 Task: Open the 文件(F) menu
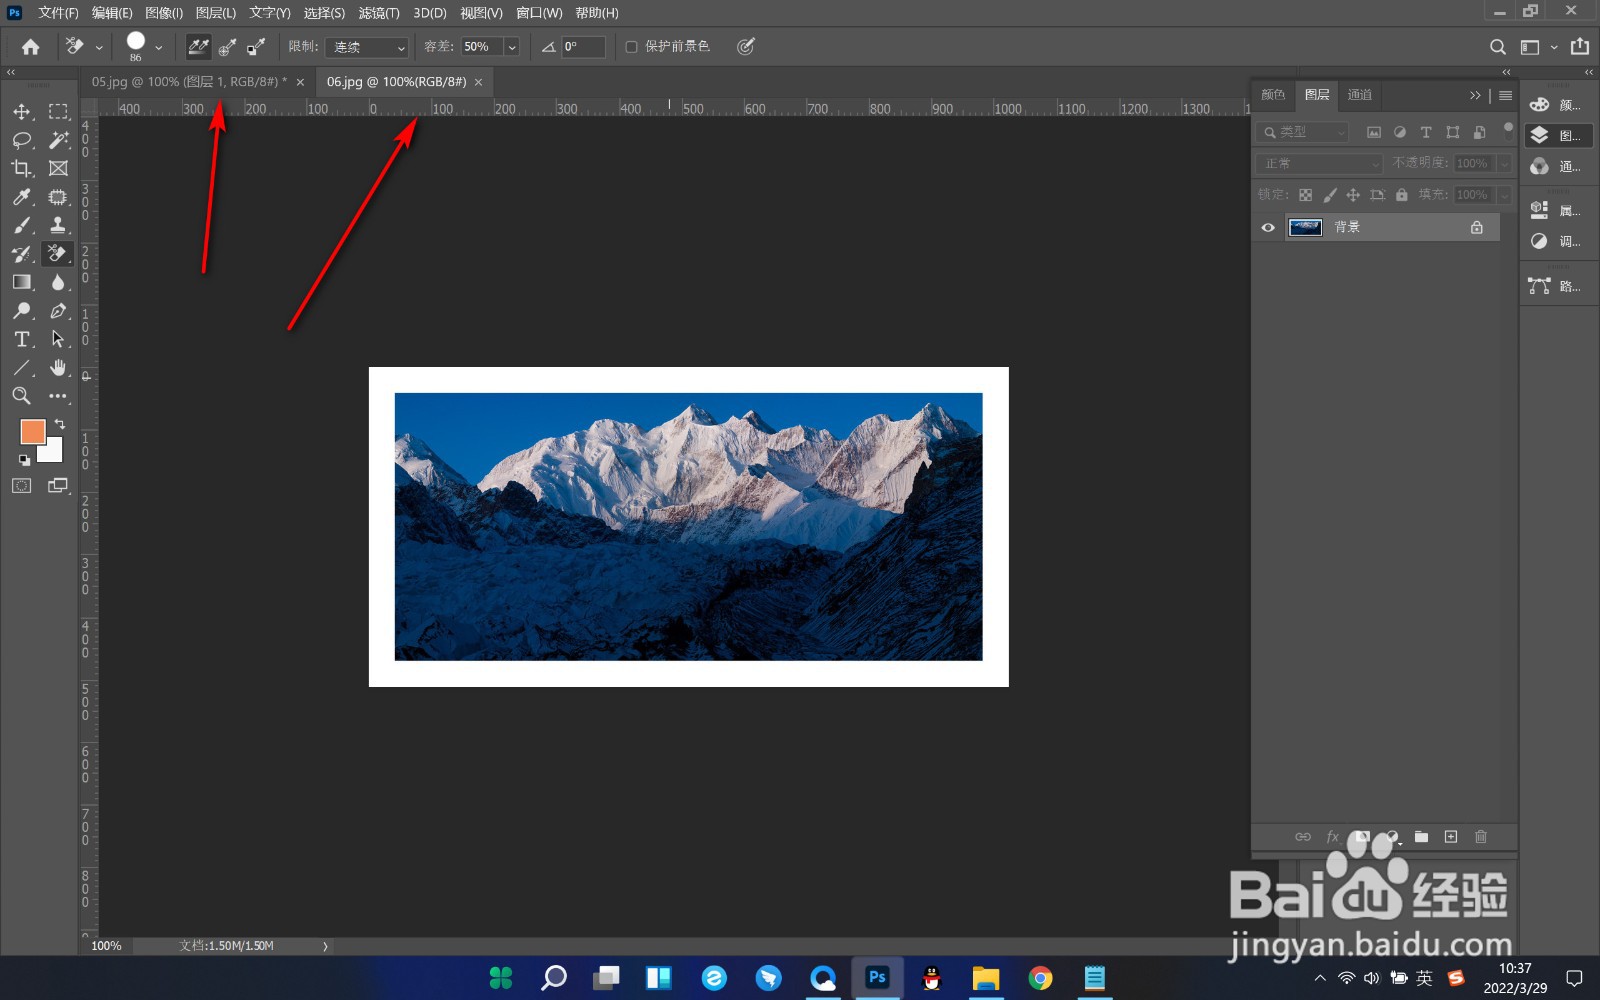point(58,13)
